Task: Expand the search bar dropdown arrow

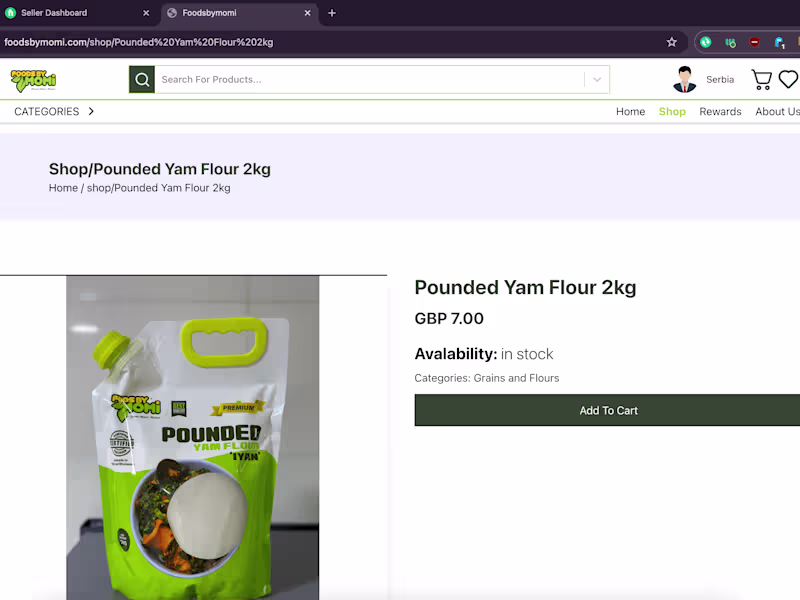Action: (x=597, y=80)
